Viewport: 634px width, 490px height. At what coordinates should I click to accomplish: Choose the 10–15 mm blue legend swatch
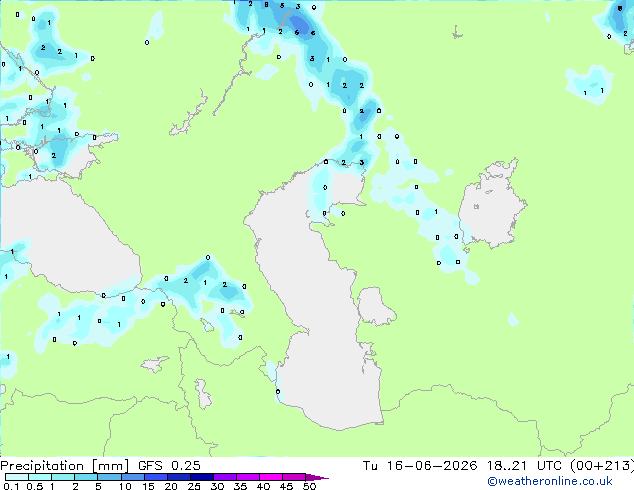click(x=133, y=477)
